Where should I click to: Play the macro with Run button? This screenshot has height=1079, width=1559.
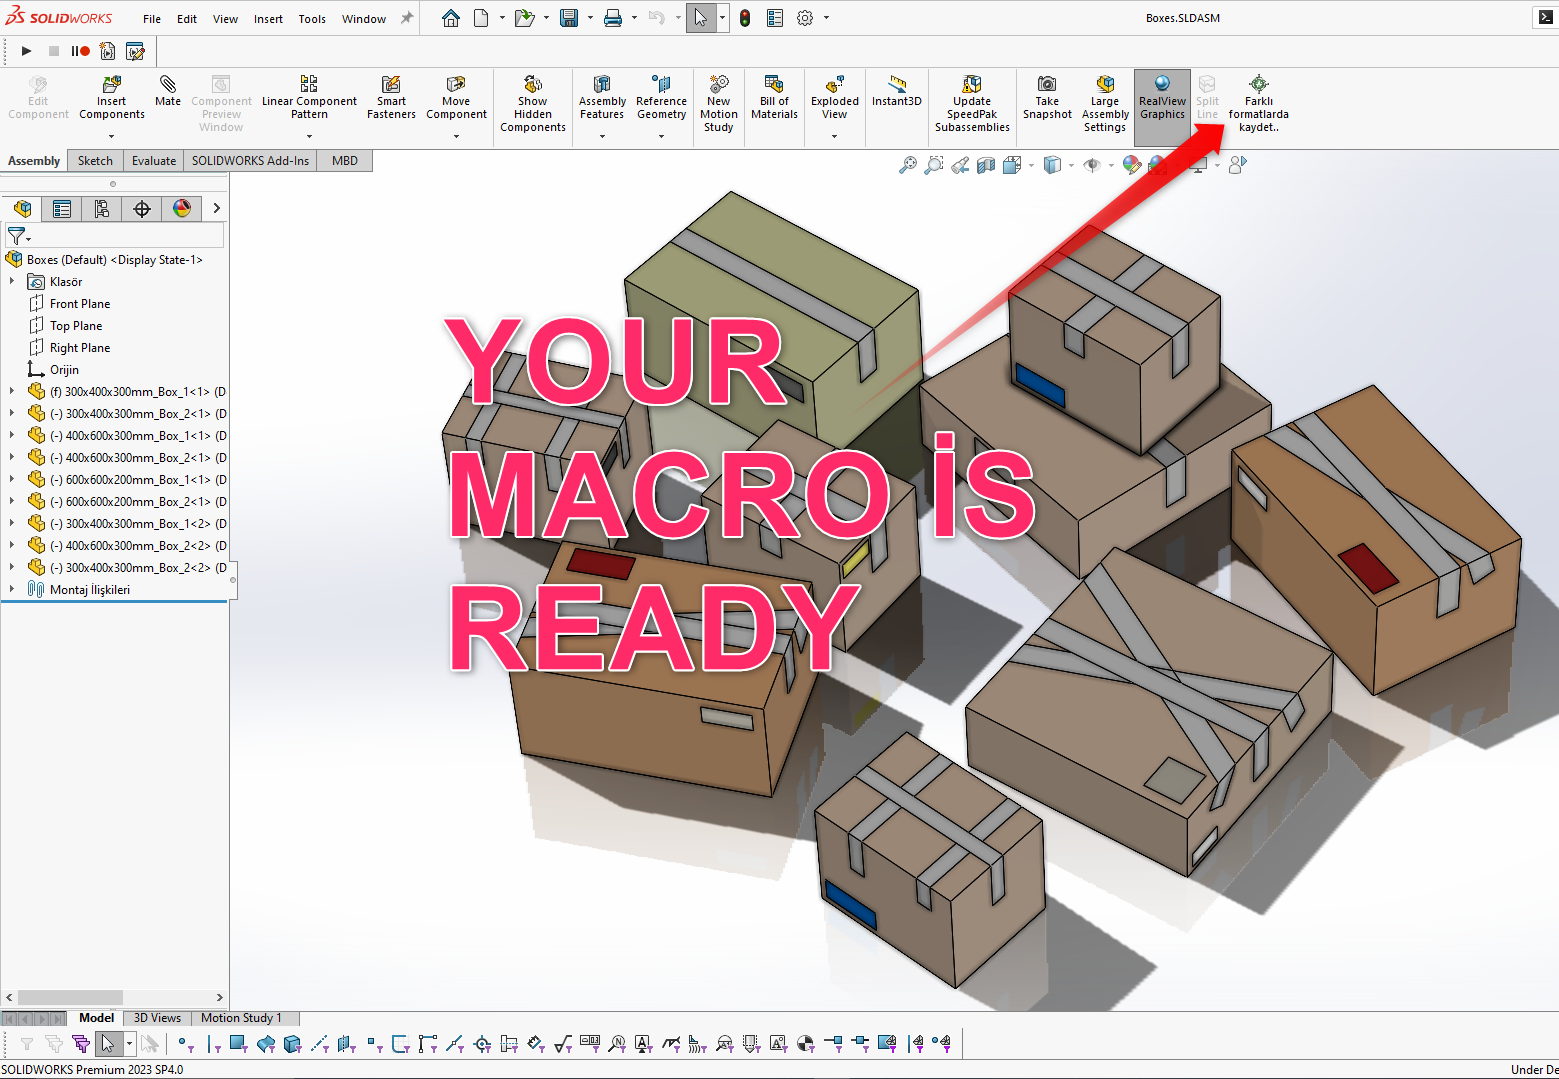coord(27,51)
